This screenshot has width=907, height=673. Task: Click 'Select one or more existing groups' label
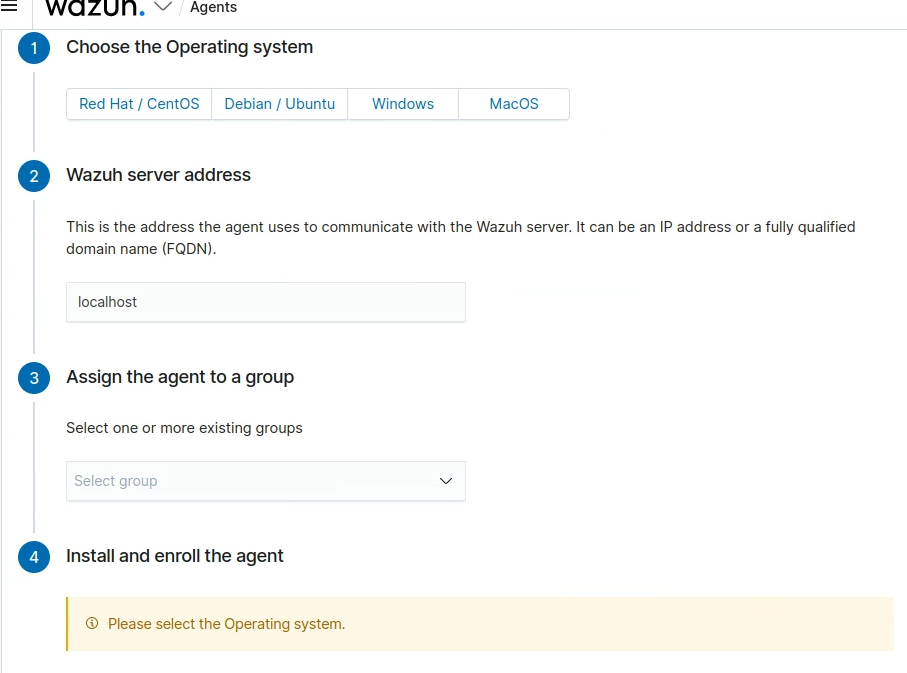185,428
